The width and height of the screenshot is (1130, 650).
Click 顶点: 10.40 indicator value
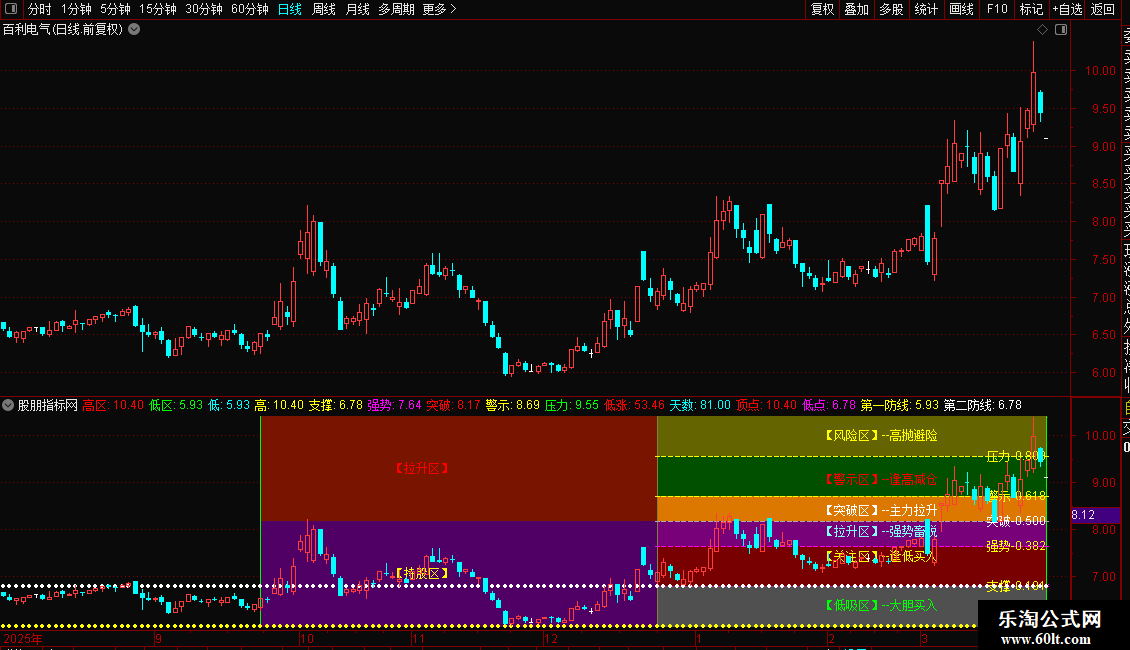tap(766, 405)
